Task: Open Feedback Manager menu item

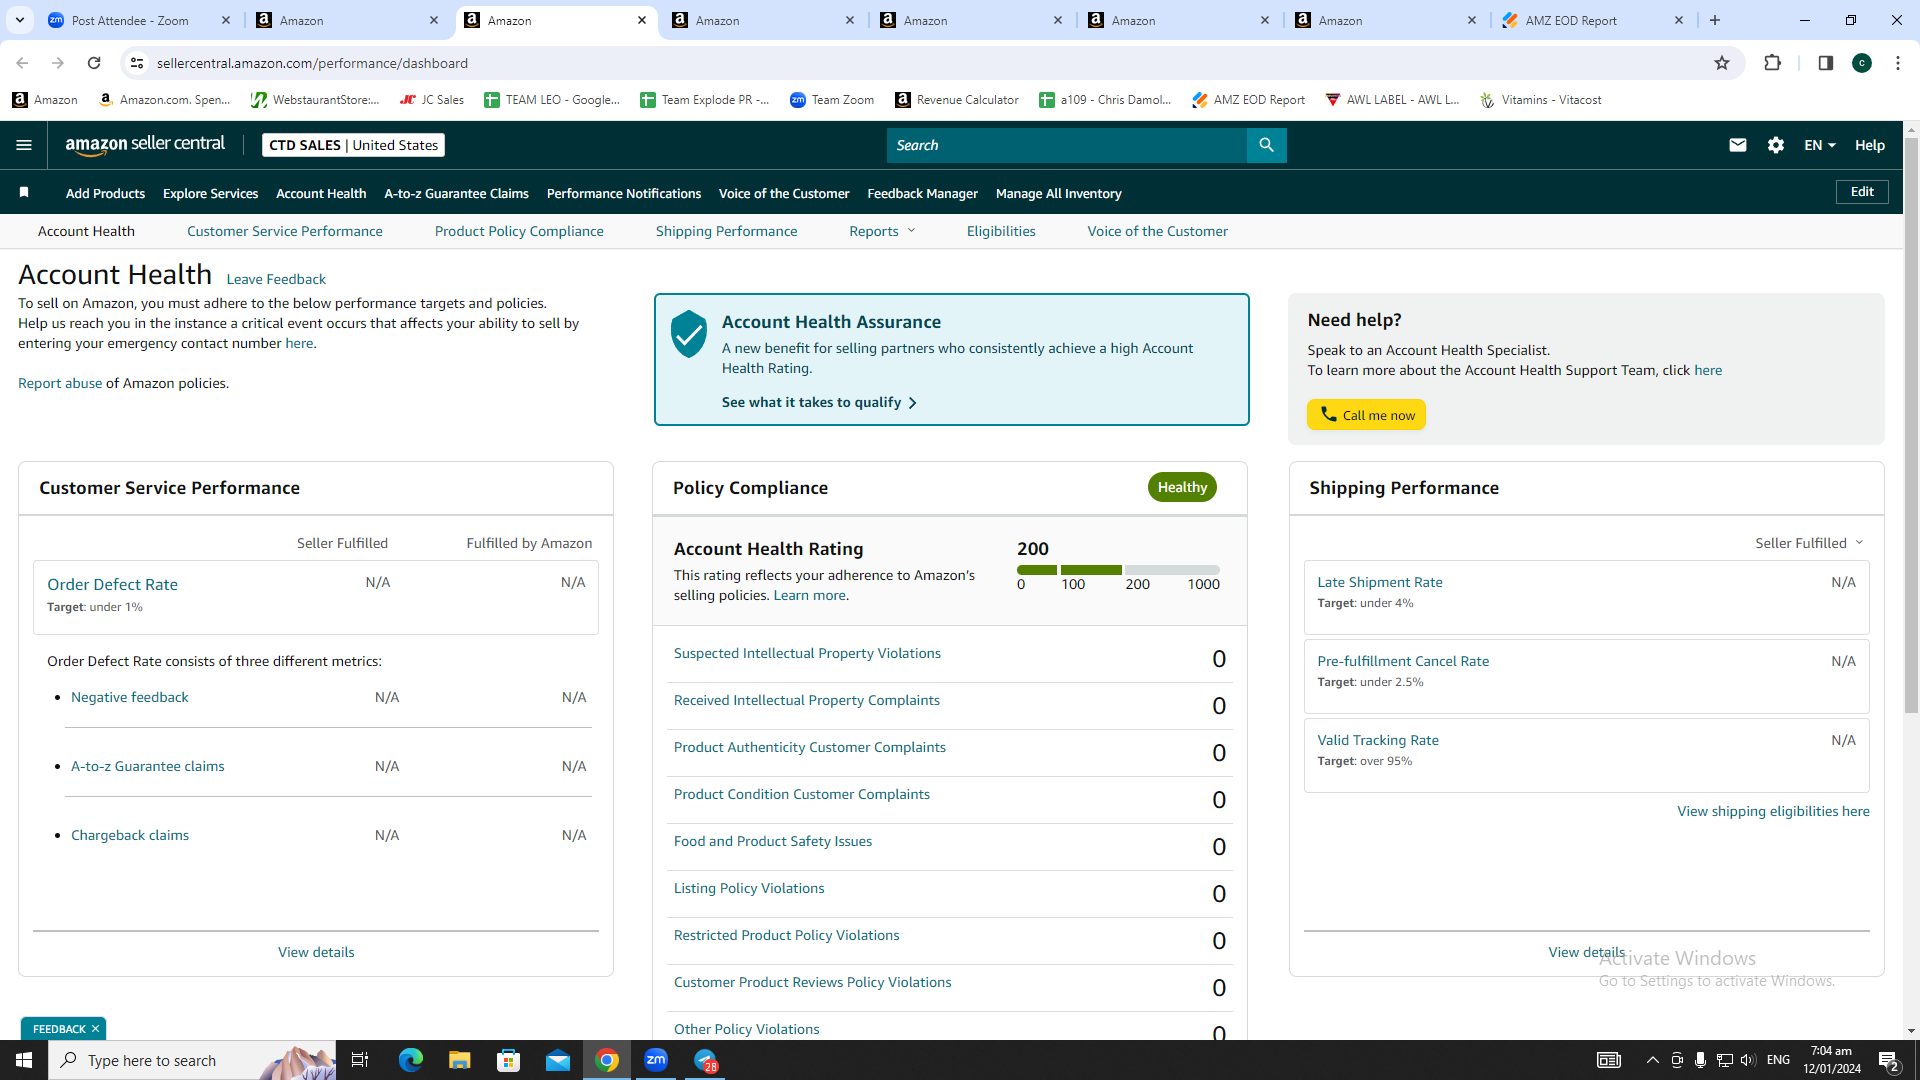Action: pyautogui.click(x=922, y=193)
